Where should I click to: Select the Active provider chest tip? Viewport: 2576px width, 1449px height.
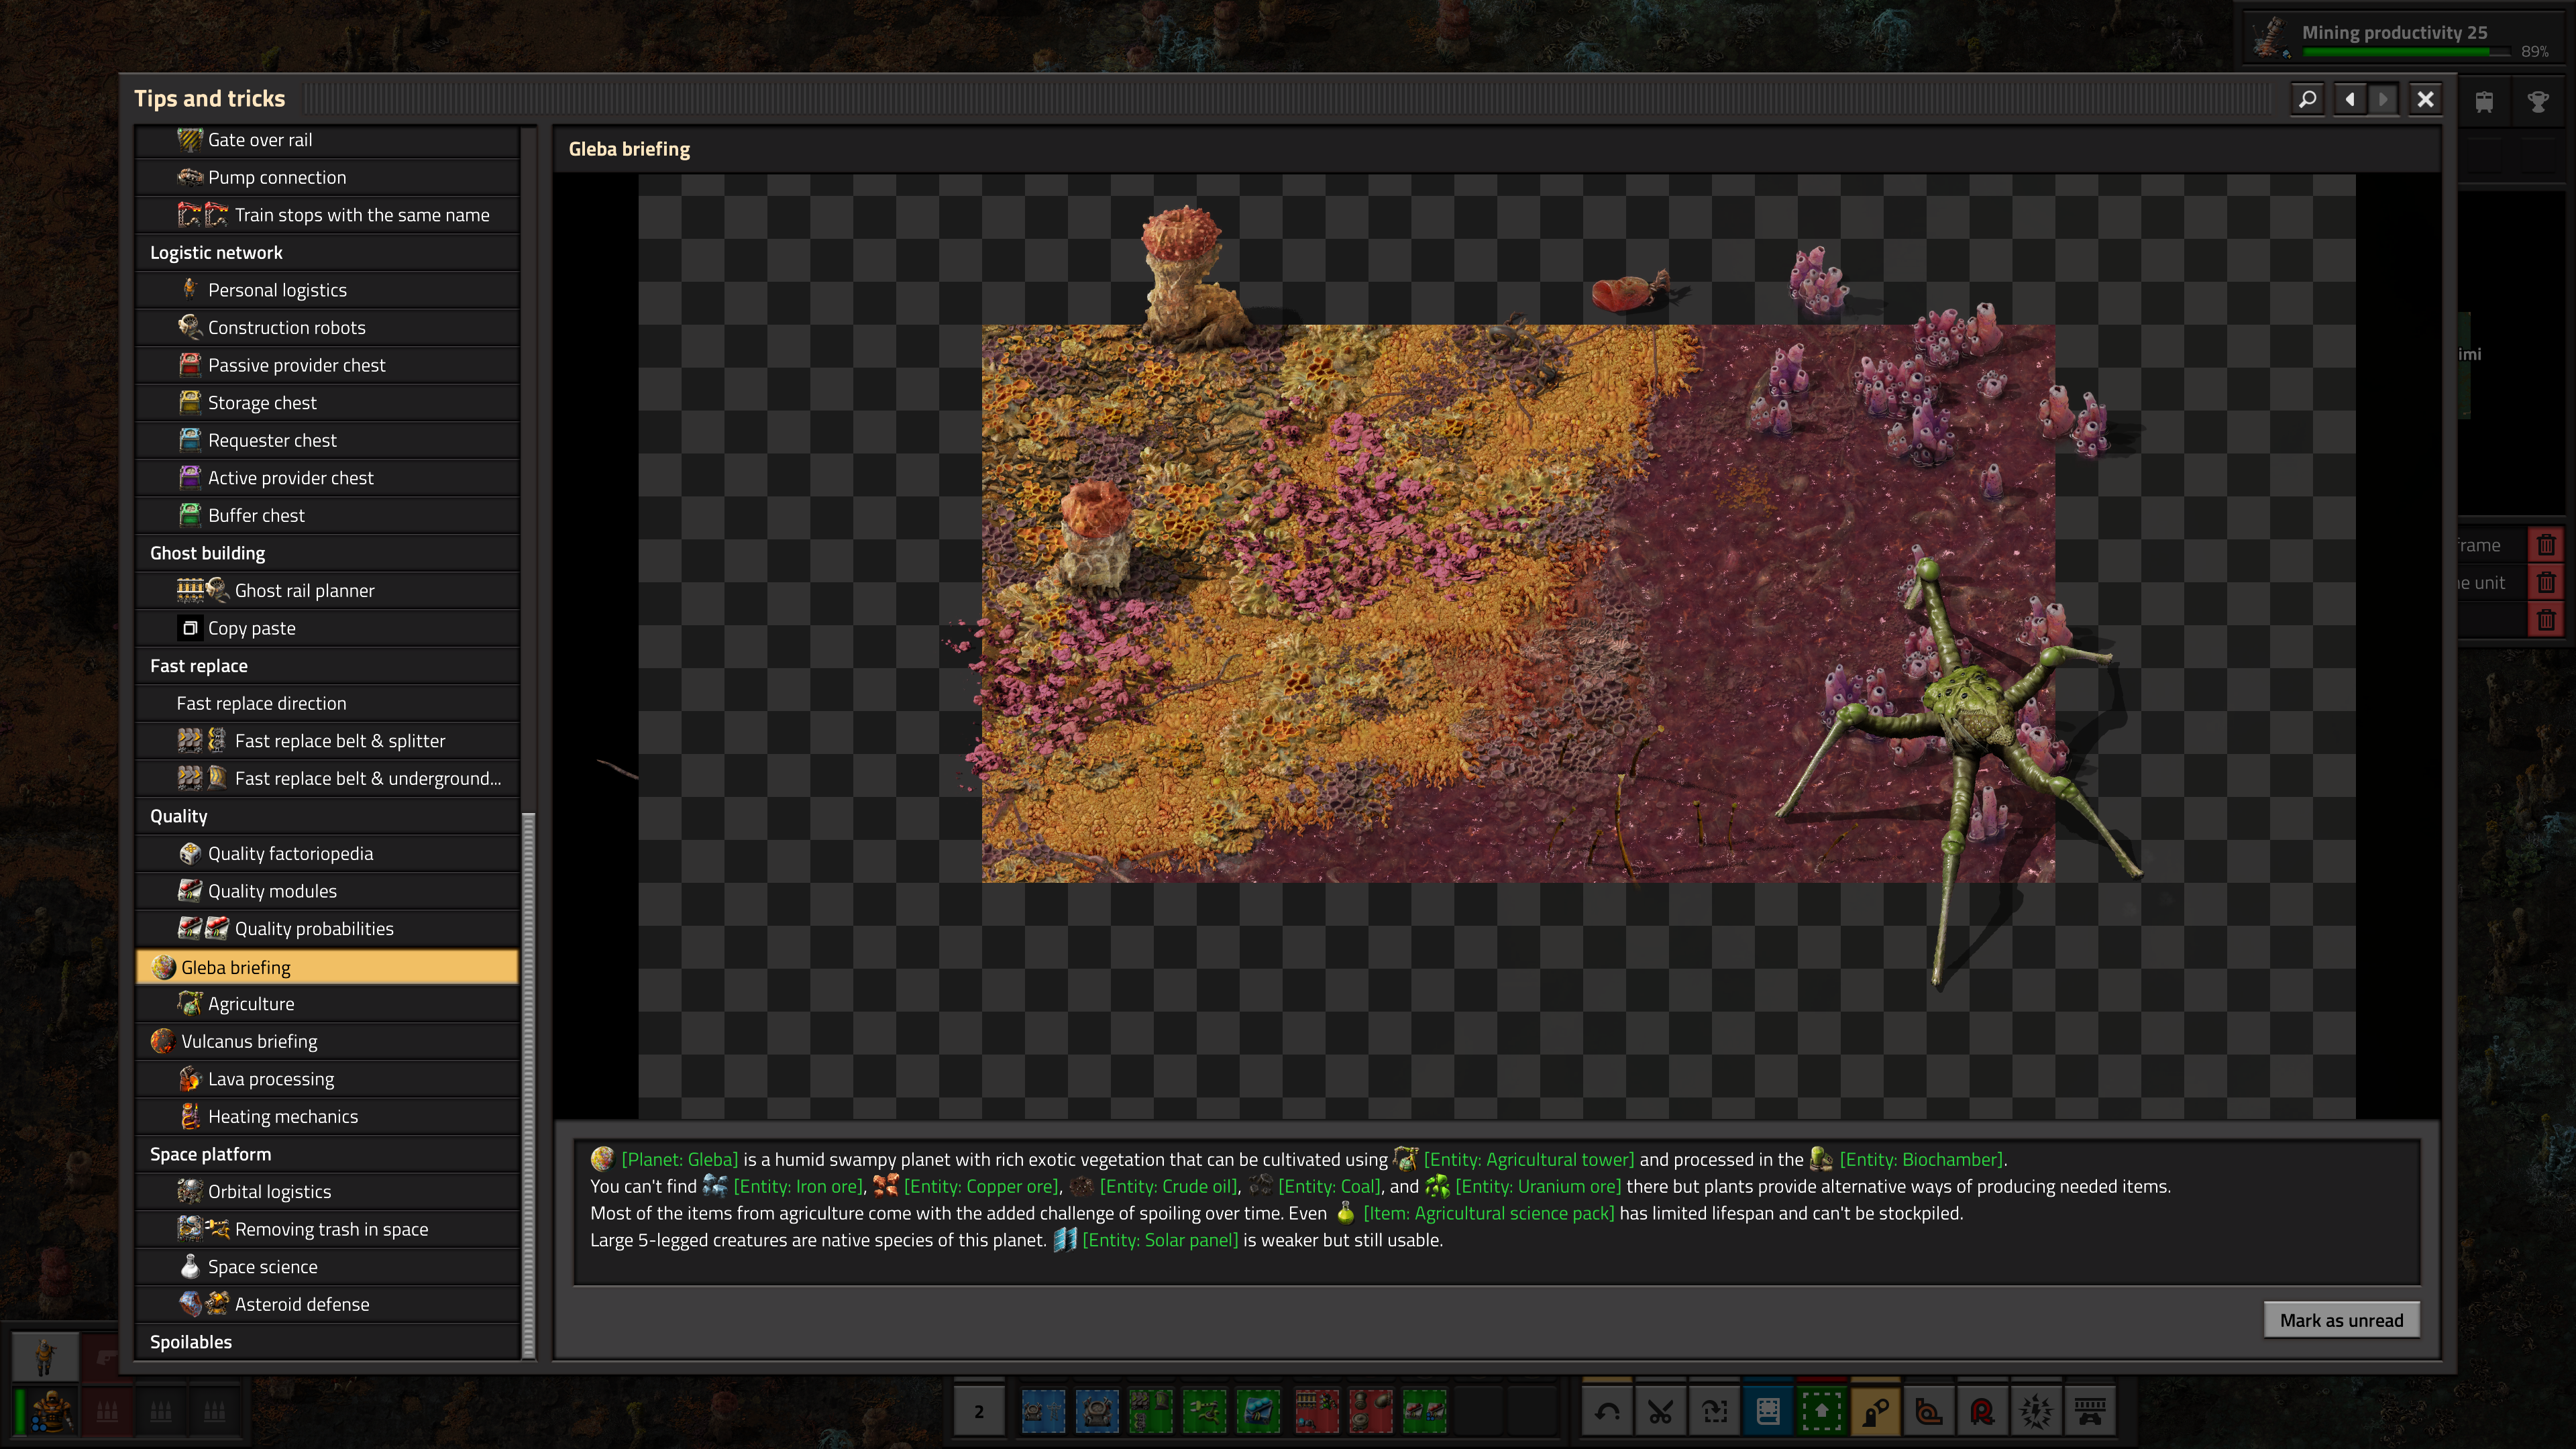tap(327, 478)
